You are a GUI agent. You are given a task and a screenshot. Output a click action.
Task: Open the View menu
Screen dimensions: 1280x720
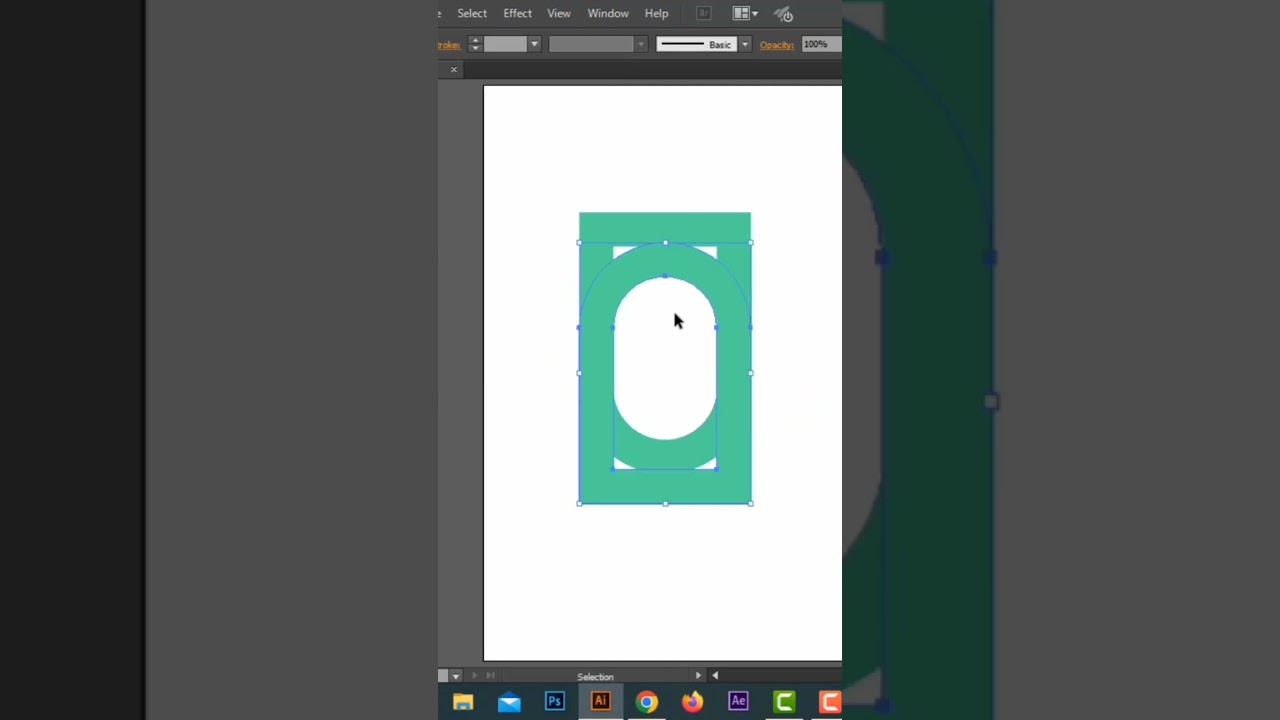point(559,13)
